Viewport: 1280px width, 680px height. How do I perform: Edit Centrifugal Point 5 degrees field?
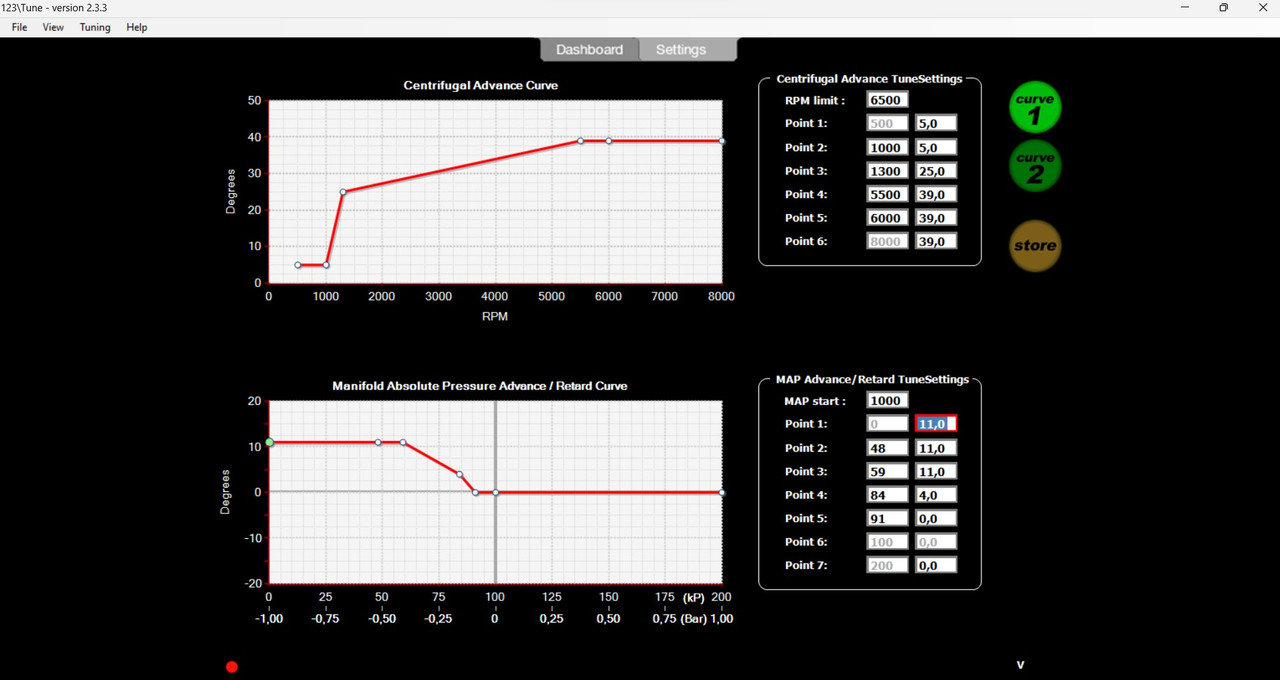point(936,217)
